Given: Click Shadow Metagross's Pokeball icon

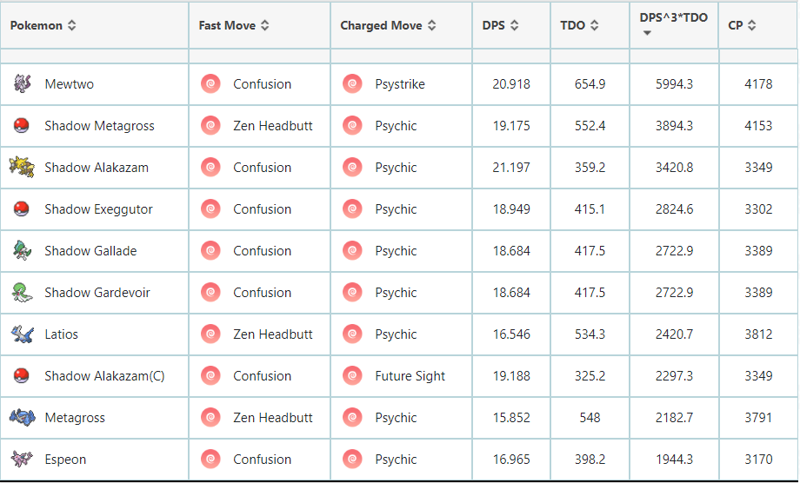Looking at the screenshot, I should point(22,126).
